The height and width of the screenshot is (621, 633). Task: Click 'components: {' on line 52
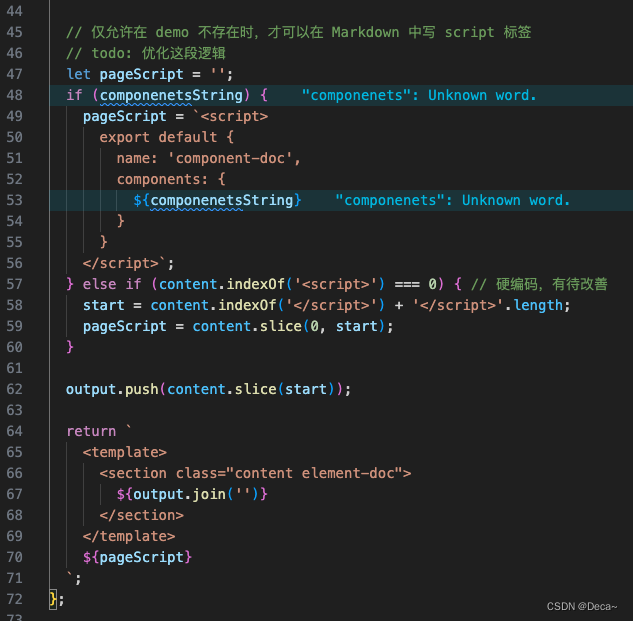point(171,179)
